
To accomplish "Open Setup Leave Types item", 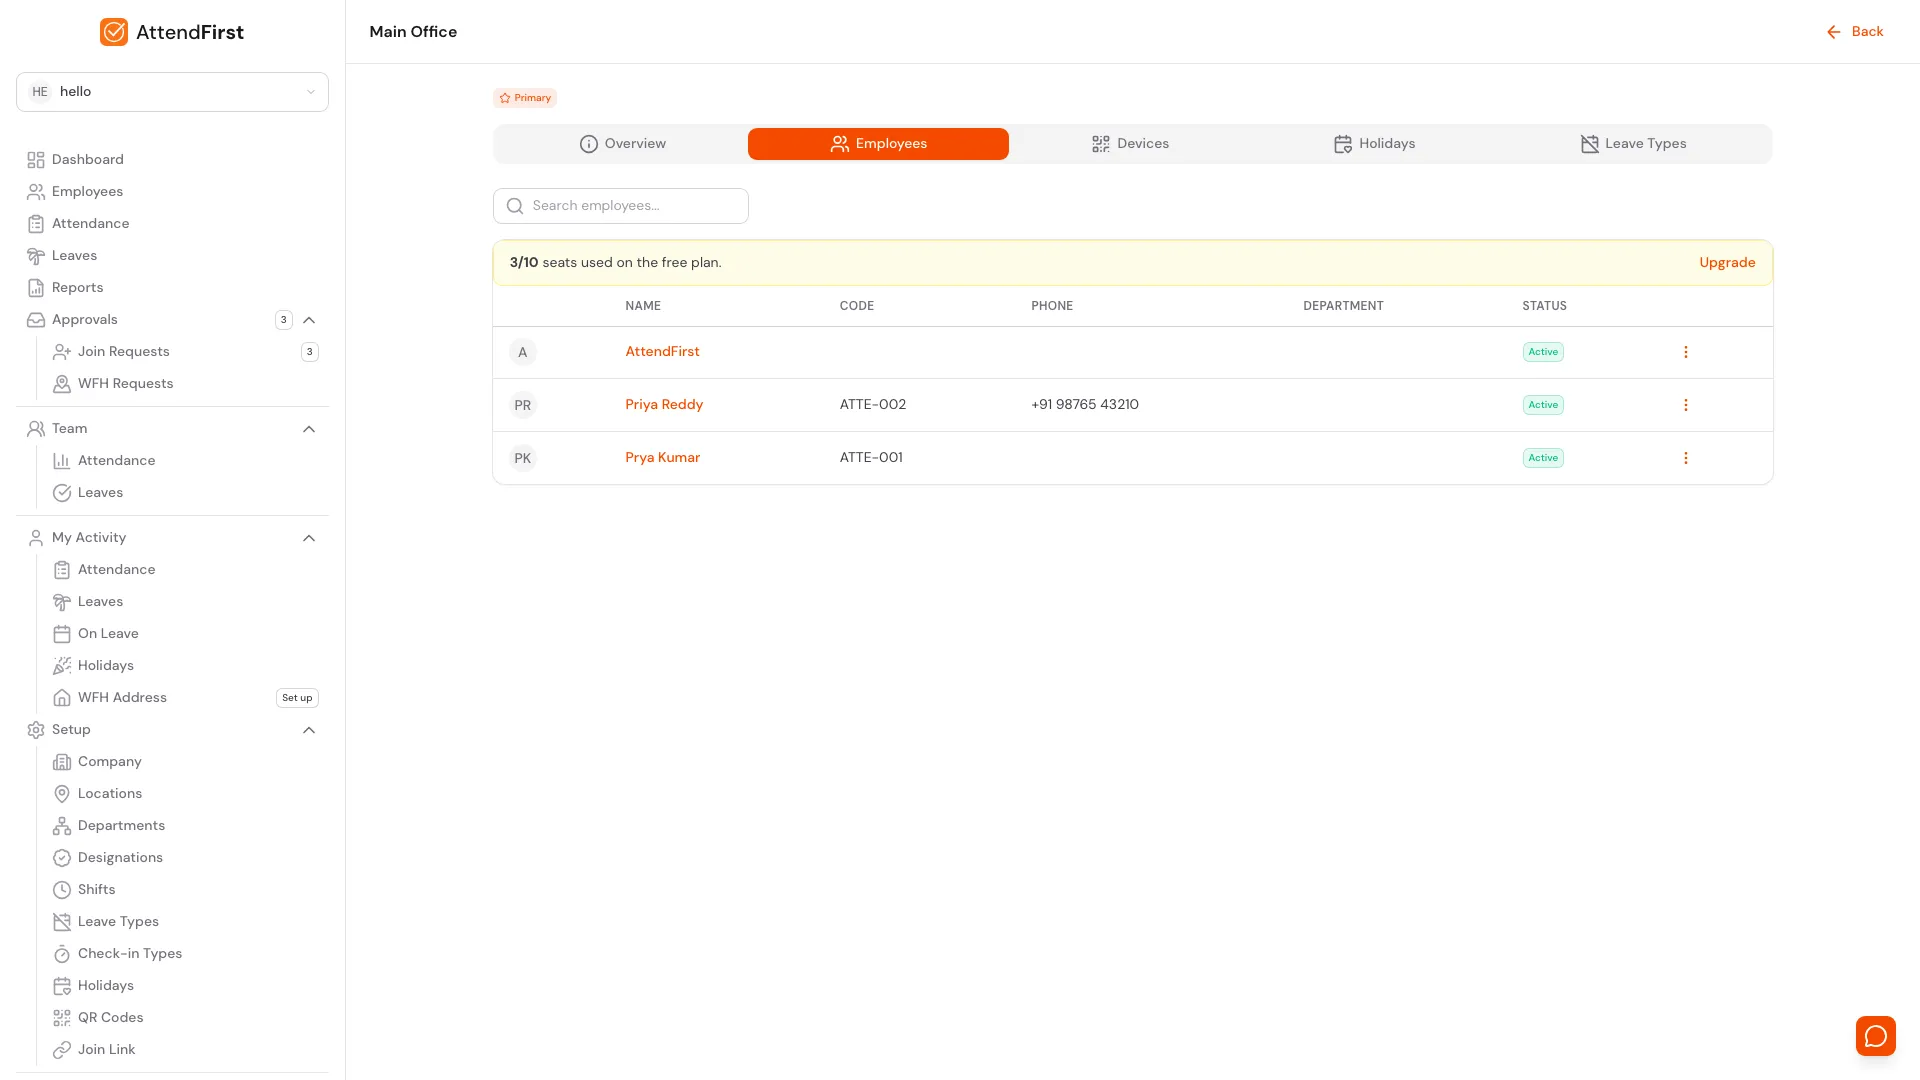I will [118, 922].
